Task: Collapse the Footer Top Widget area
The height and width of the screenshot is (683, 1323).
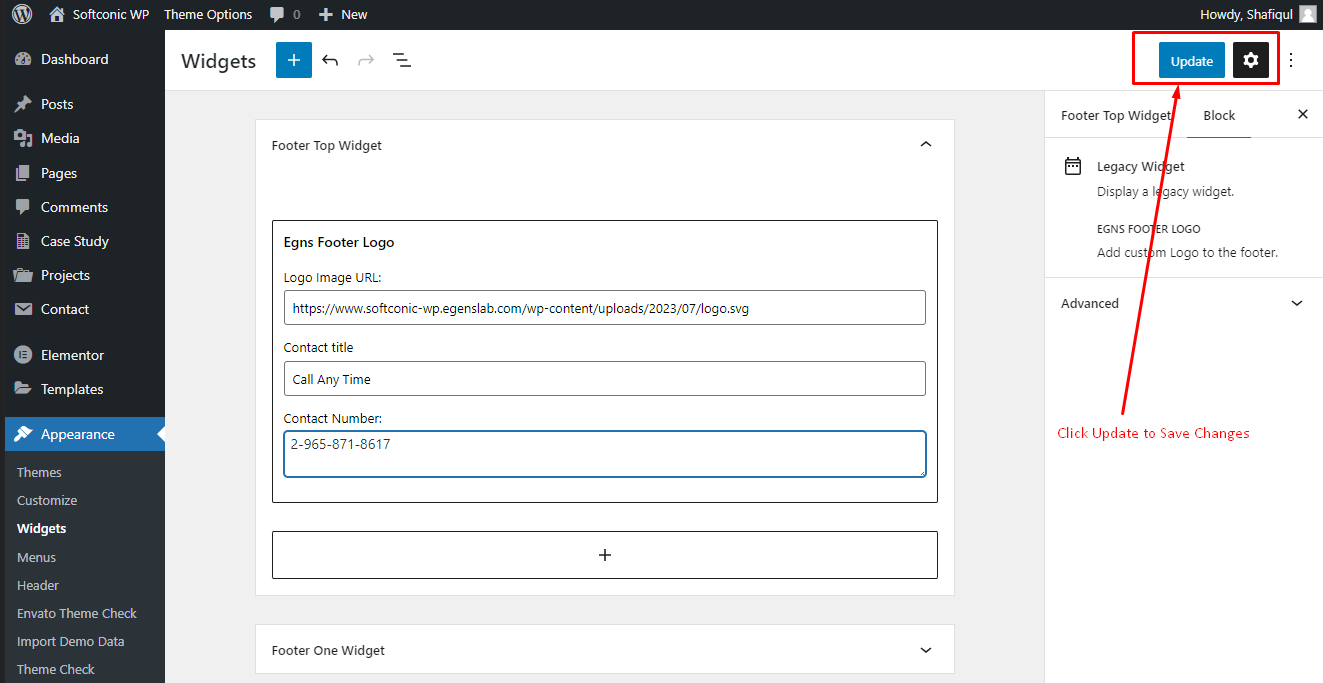Action: coord(926,145)
